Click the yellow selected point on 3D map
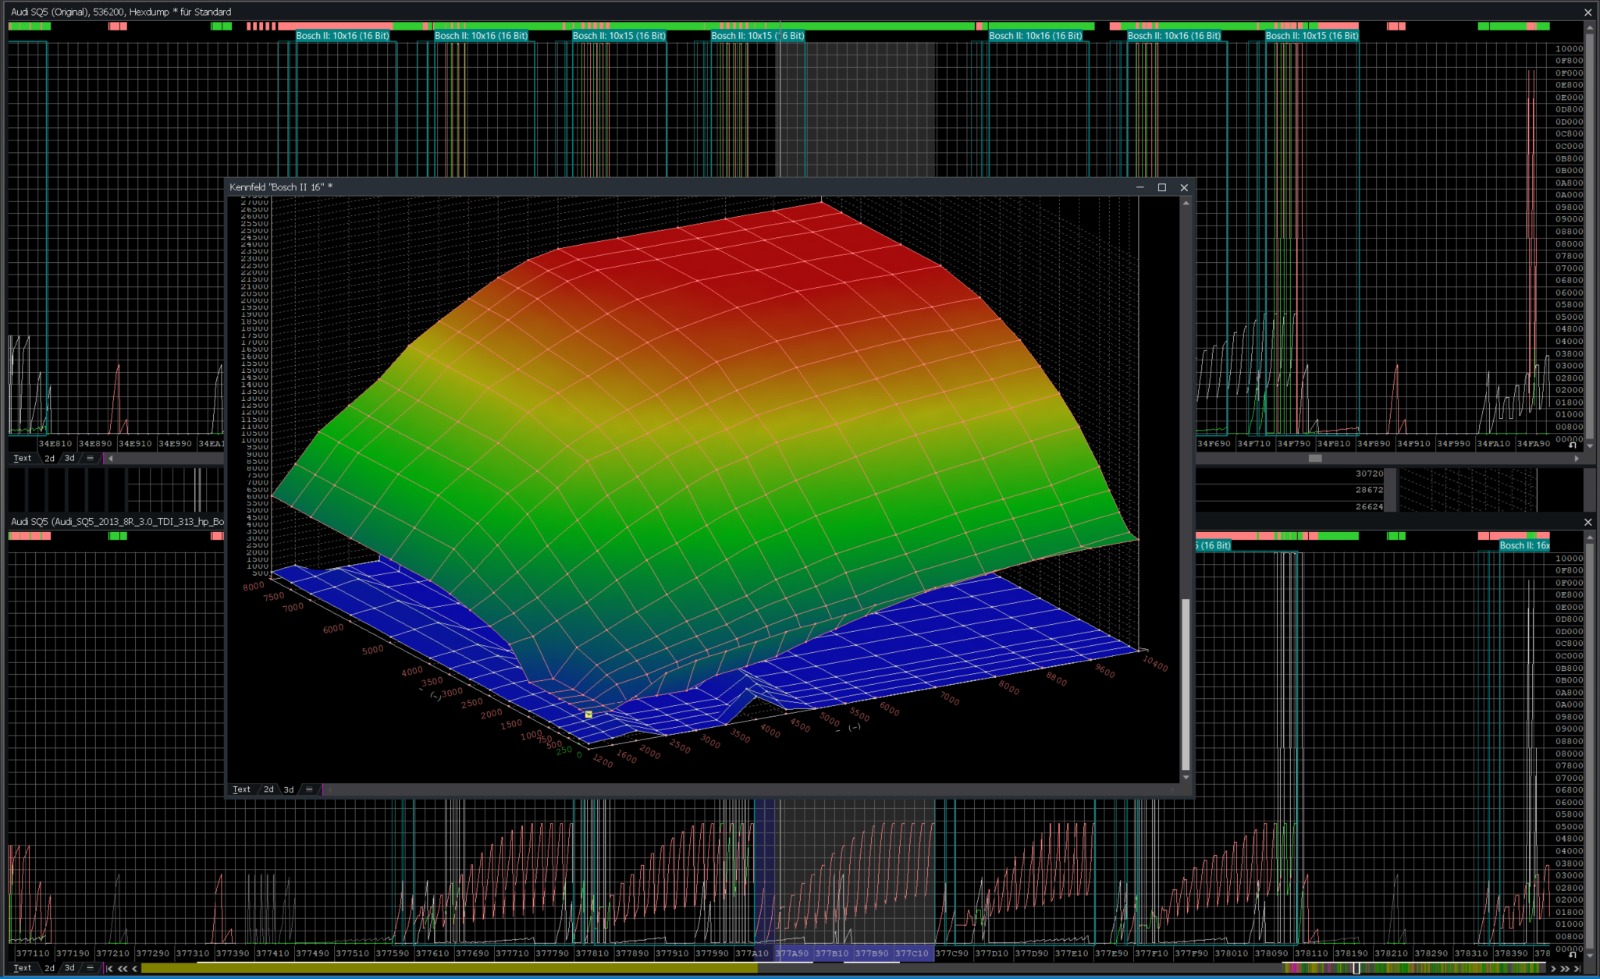The height and width of the screenshot is (979, 1600). click(x=588, y=714)
